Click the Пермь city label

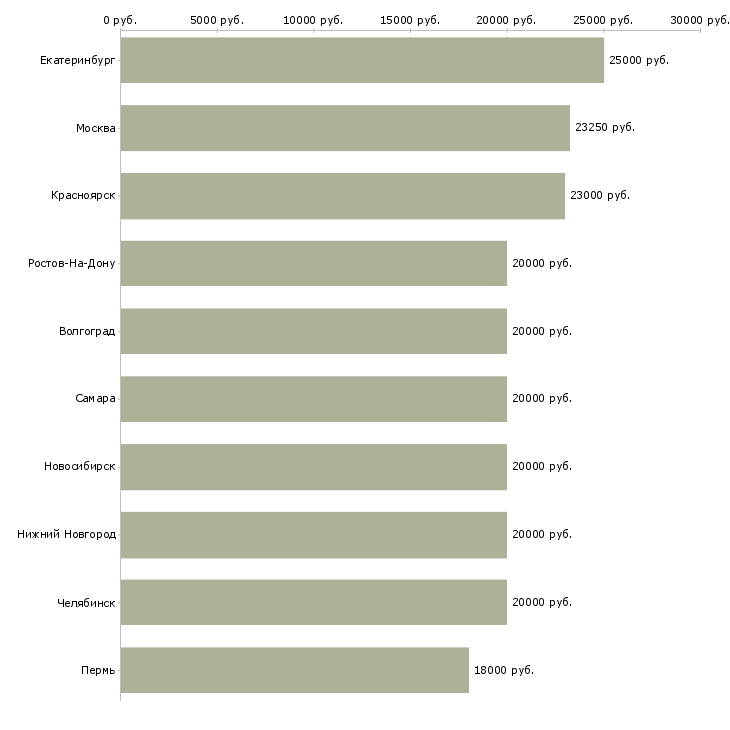98,670
